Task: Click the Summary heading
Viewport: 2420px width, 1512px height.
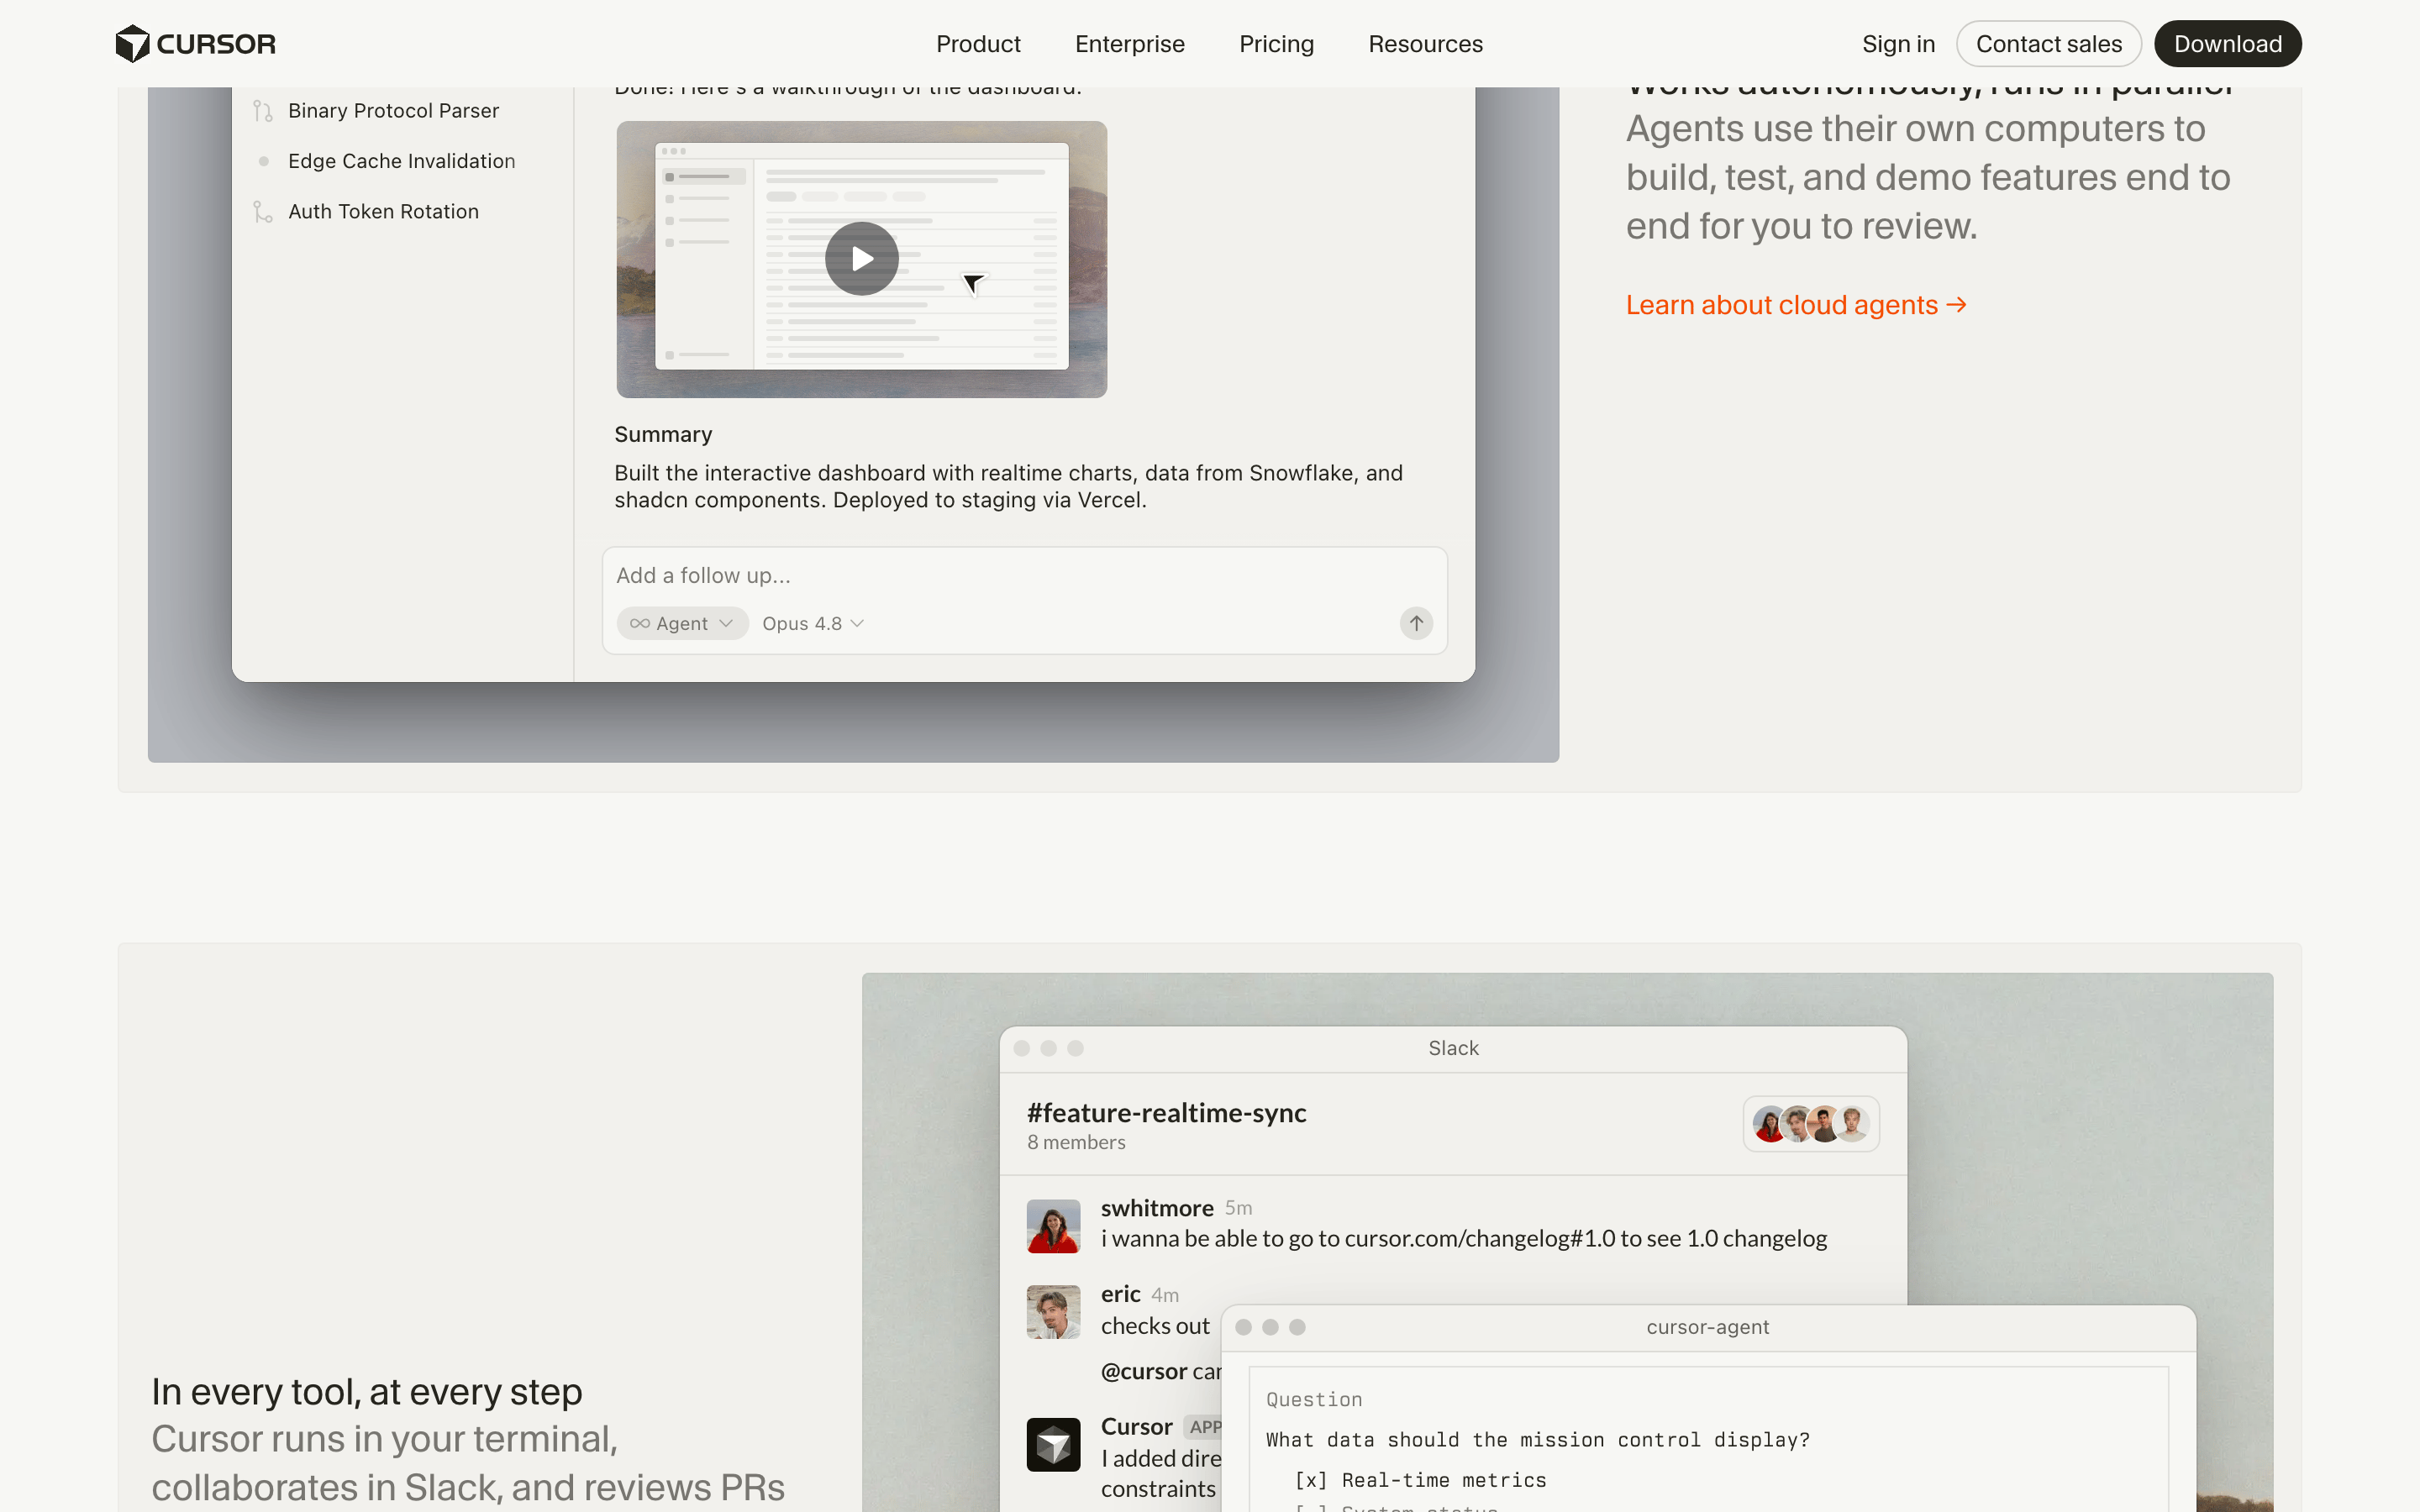Action: tap(663, 434)
